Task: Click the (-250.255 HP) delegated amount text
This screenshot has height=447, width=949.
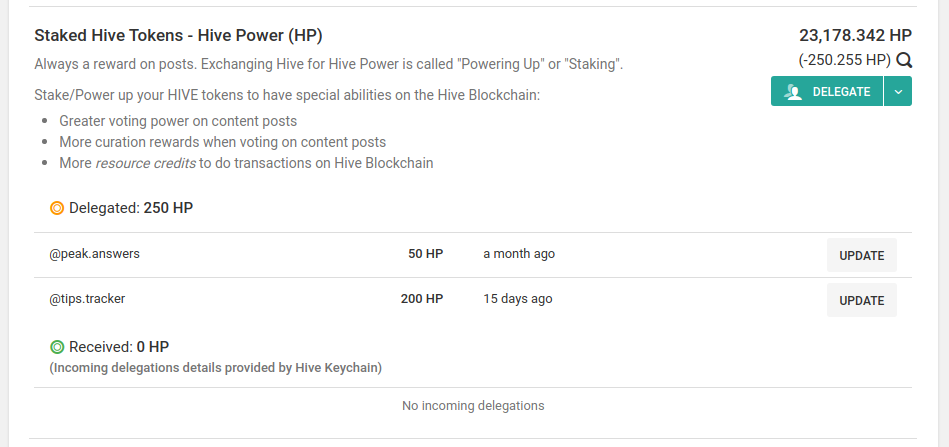Action: click(844, 60)
